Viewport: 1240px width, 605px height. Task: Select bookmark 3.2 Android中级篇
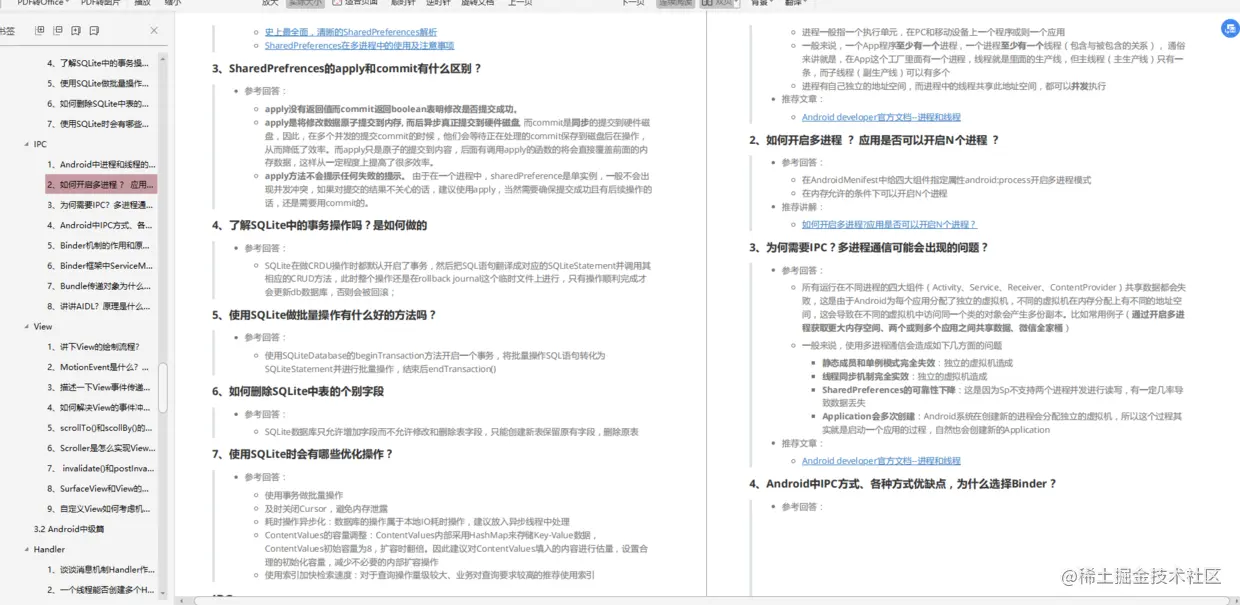coord(68,529)
